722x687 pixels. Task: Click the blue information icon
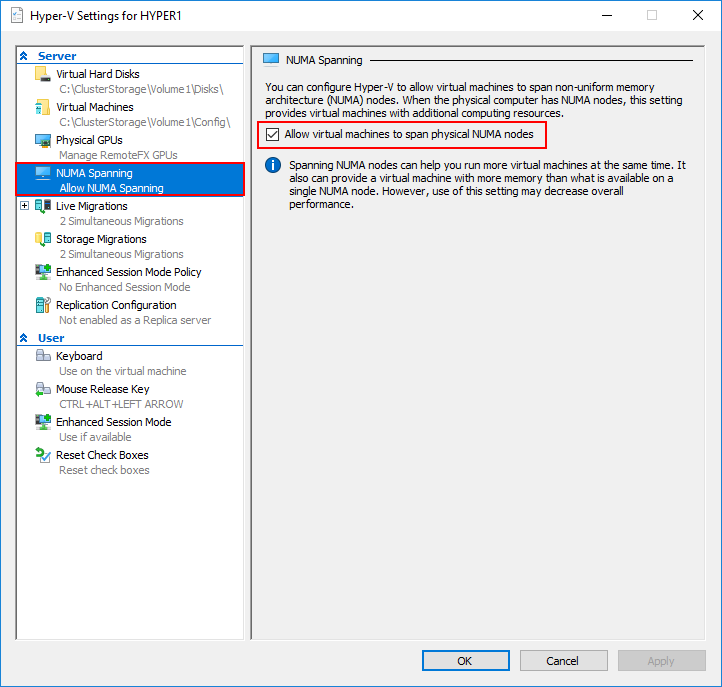click(273, 165)
